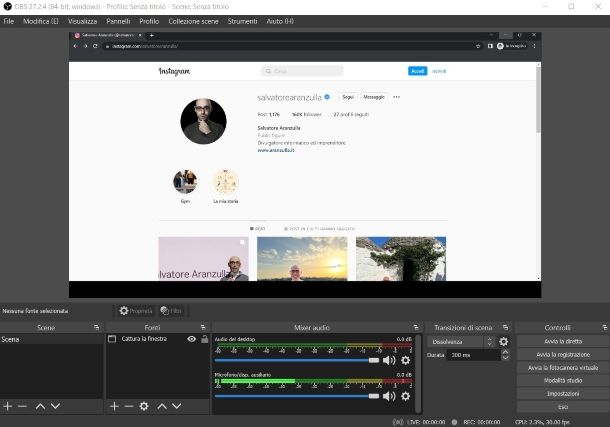Toggle visibility of Cattura la finestra source
The height and width of the screenshot is (427, 610).
click(x=191, y=339)
